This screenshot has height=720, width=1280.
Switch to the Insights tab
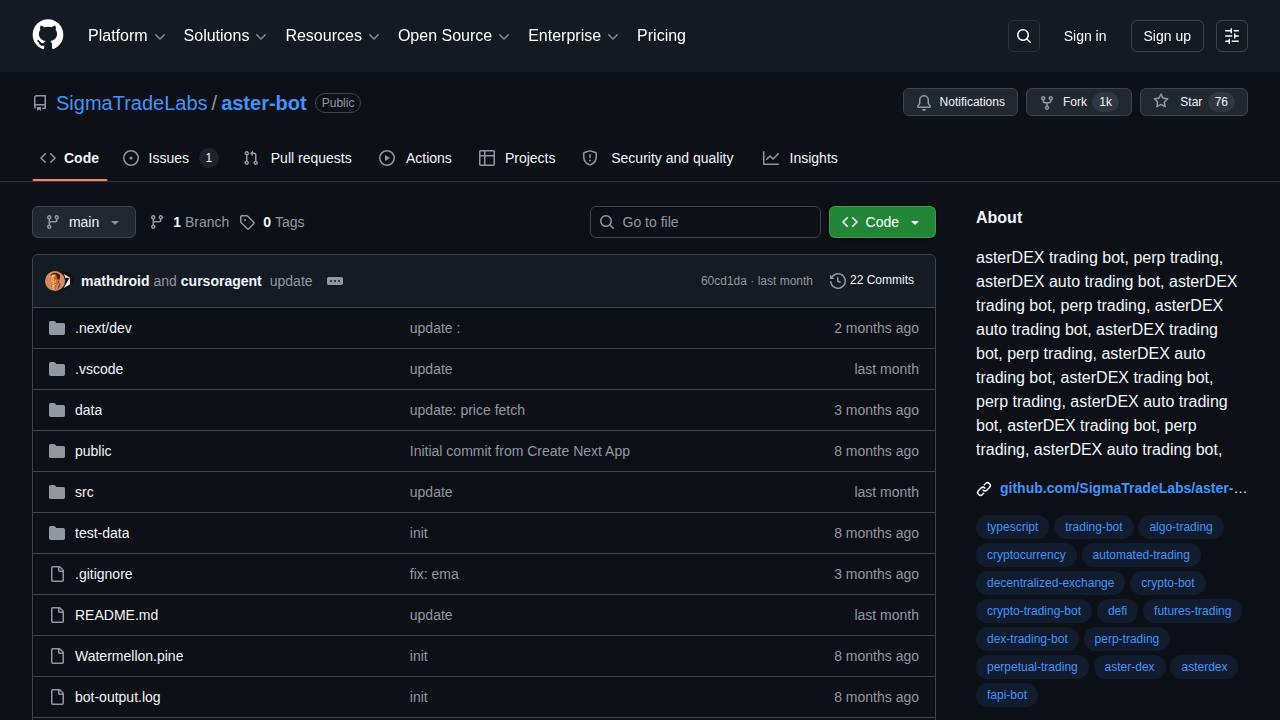click(800, 158)
